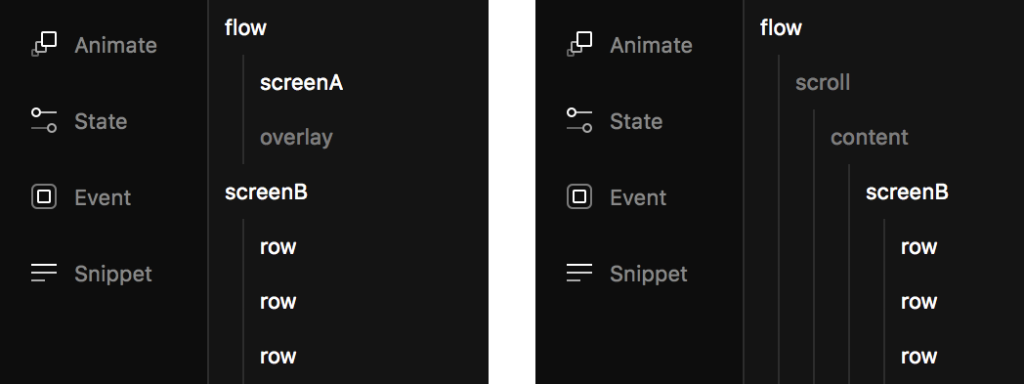Click the Event icon beside the overlay layer list
Image resolution: width=1024 pixels, height=384 pixels.
[44, 197]
